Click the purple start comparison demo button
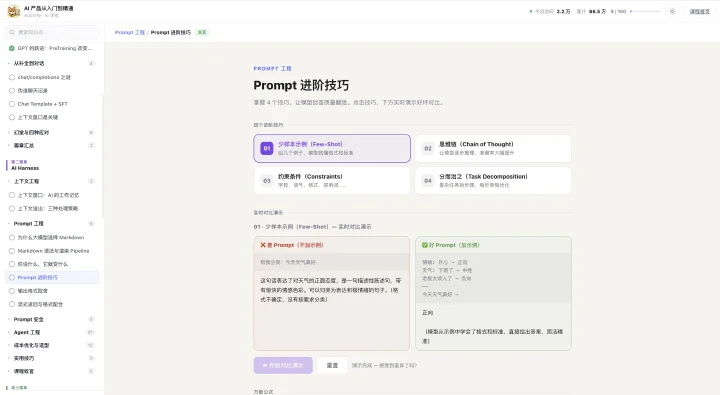Screen dimensions: 720x395 pyautogui.click(x=283, y=365)
